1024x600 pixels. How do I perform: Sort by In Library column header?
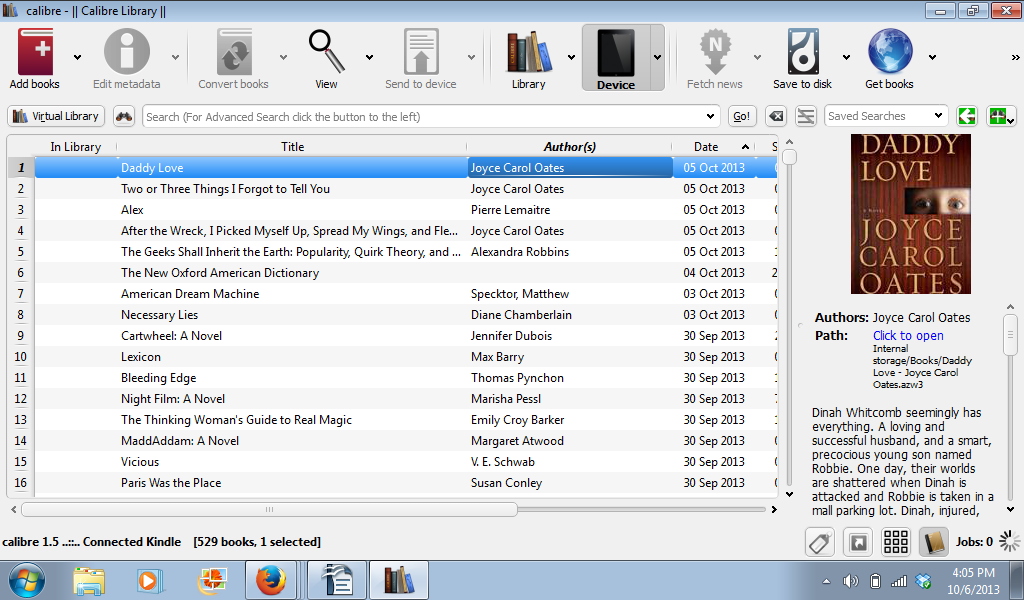(x=76, y=147)
